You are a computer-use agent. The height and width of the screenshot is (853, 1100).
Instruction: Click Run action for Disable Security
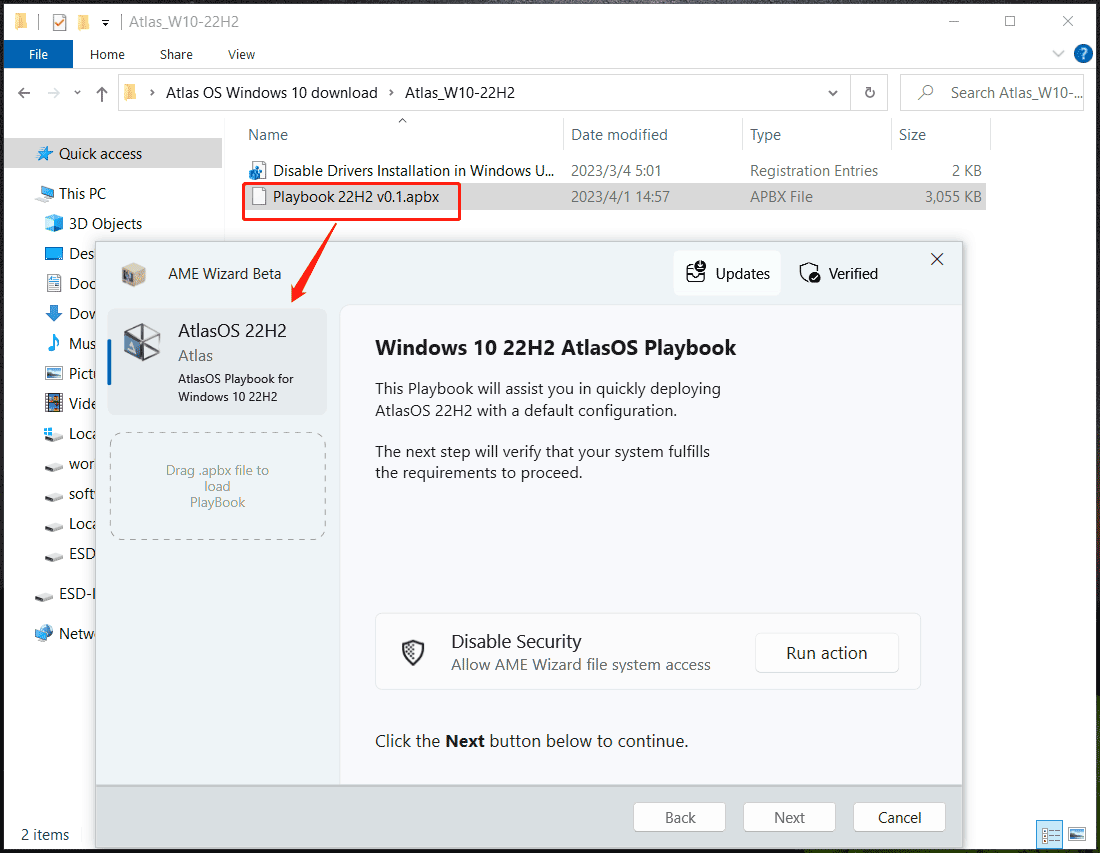pyautogui.click(x=826, y=653)
